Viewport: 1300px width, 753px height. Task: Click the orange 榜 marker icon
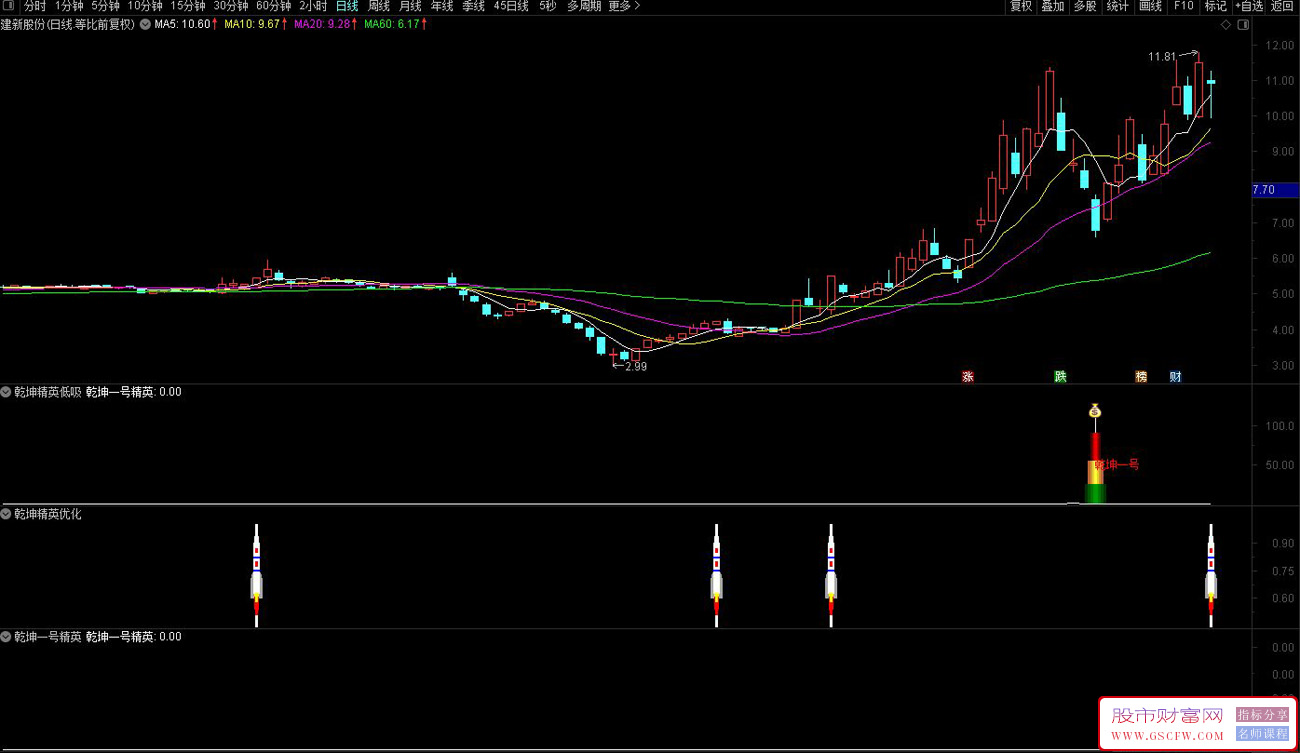tap(1141, 377)
